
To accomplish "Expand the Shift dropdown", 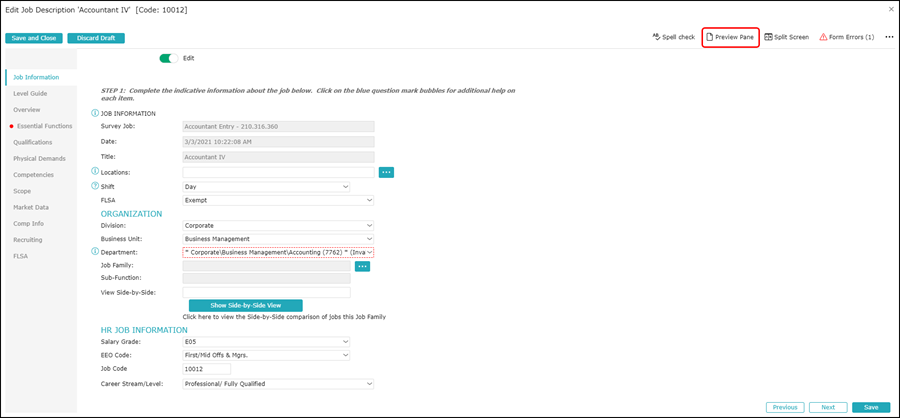I will coord(266,186).
